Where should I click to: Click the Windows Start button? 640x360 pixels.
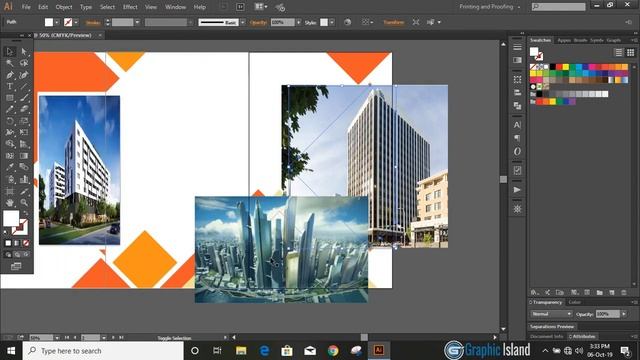pyautogui.click(x=11, y=351)
